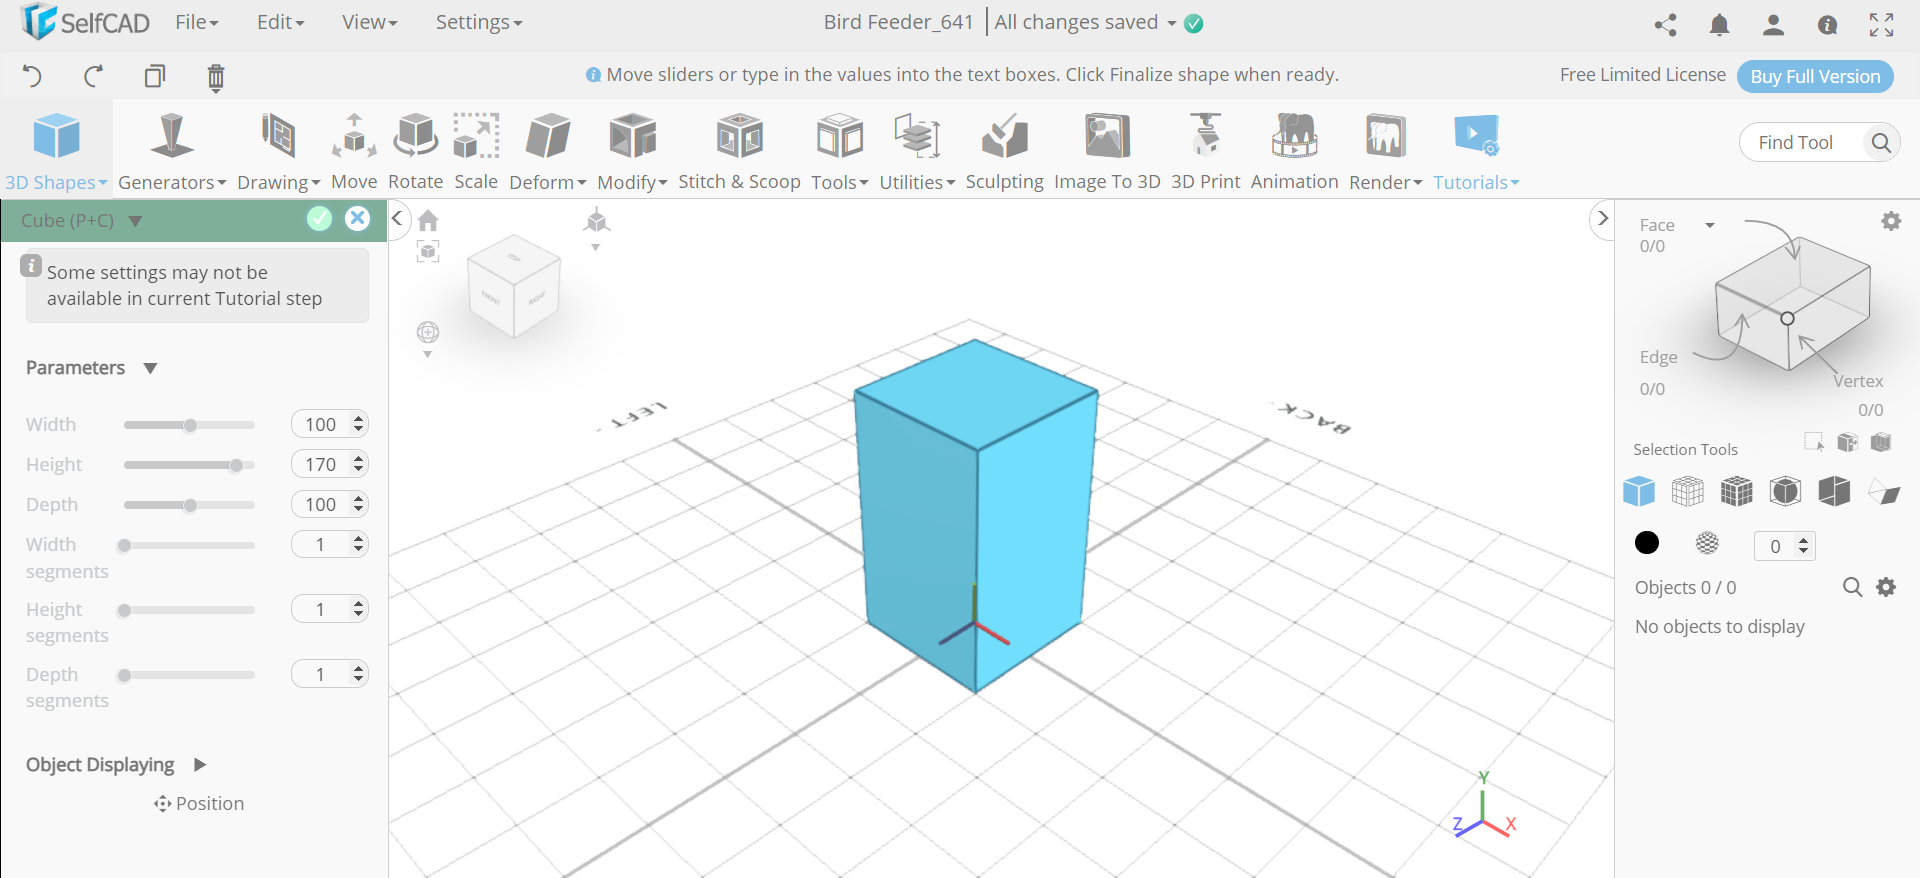
Task: Toggle wireframe selection mode icon
Action: (1687, 491)
